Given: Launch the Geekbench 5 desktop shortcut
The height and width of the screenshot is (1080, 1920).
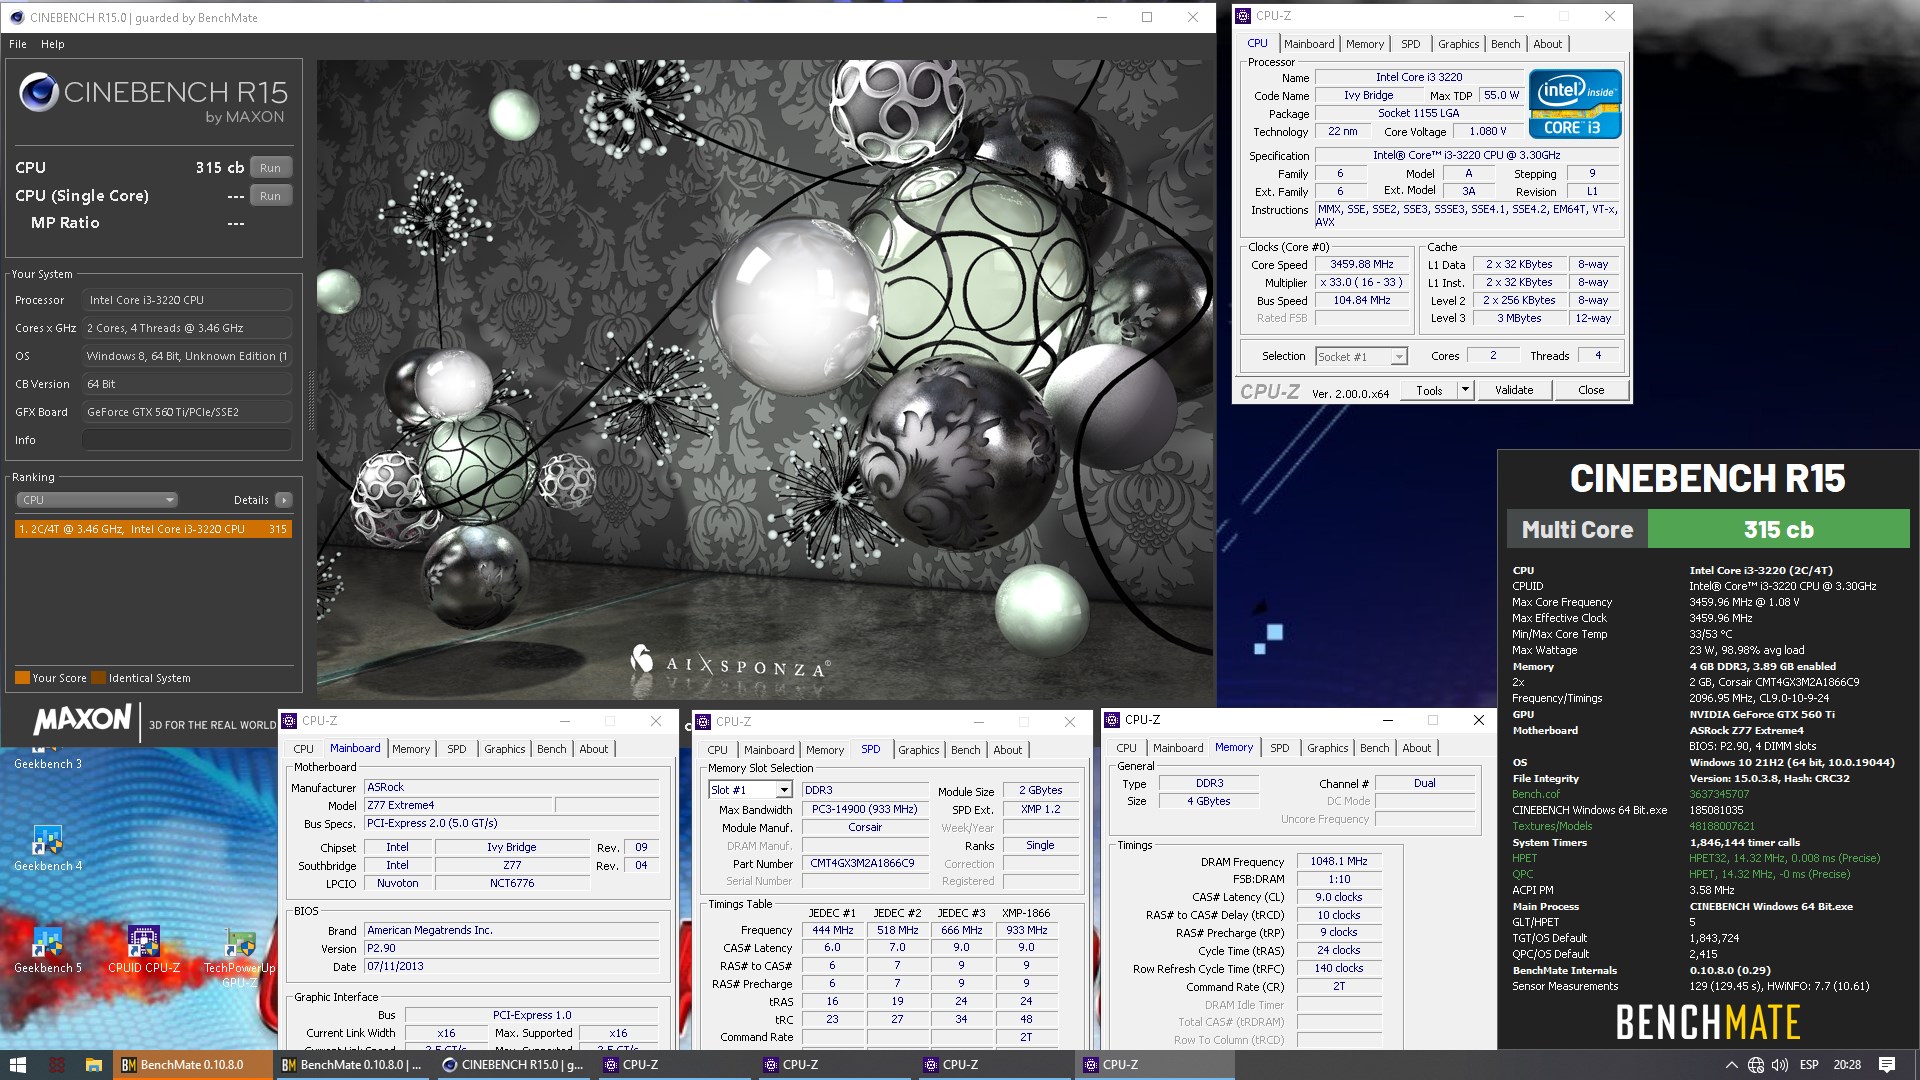Looking at the screenshot, I should [x=48, y=950].
